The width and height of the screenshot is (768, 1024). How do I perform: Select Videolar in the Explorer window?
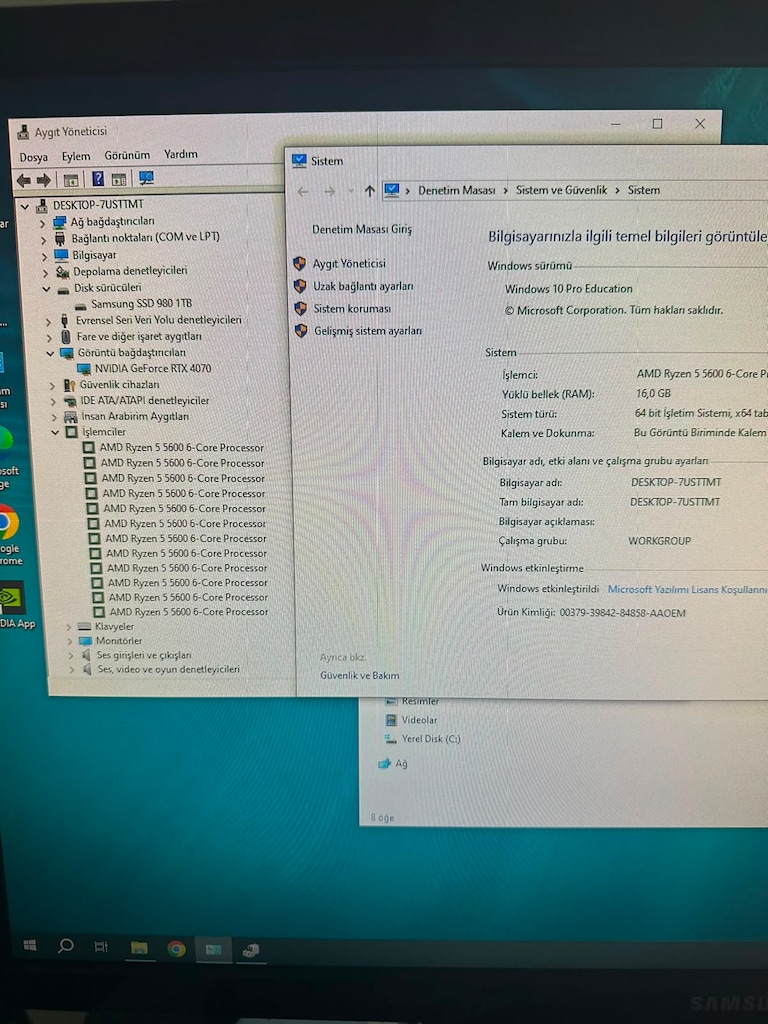[419, 720]
